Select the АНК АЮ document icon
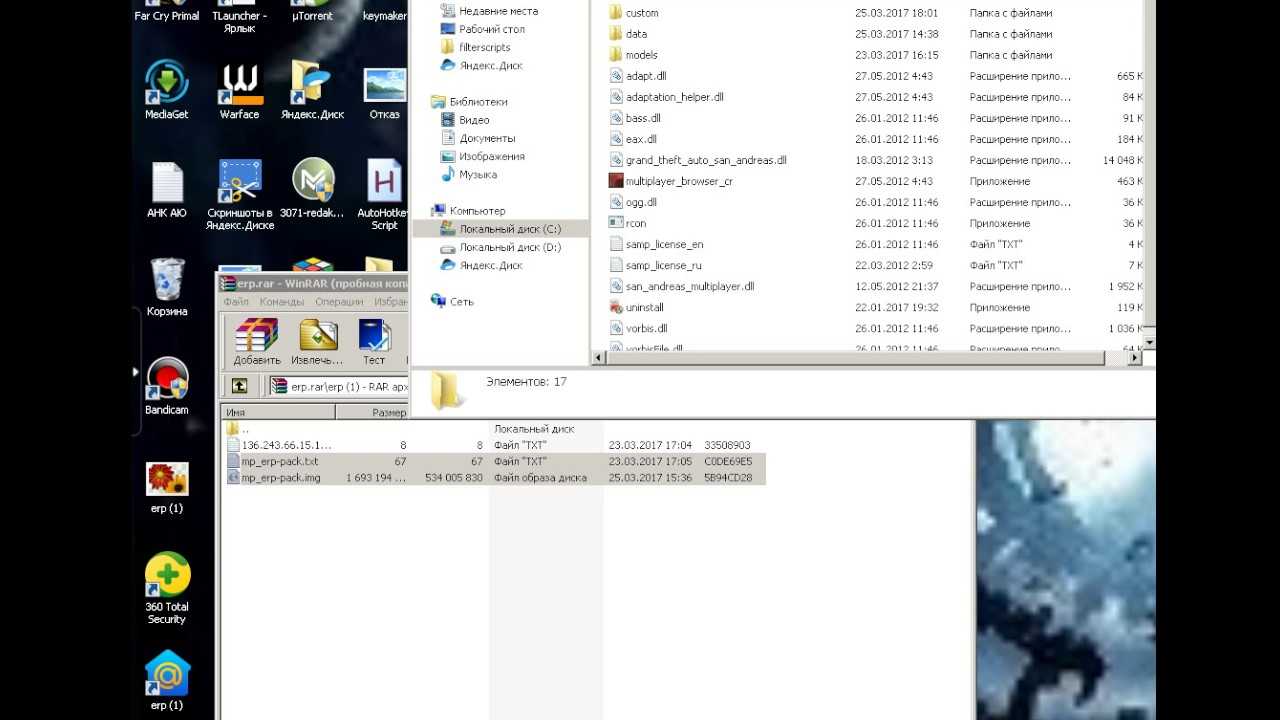 pos(167,190)
